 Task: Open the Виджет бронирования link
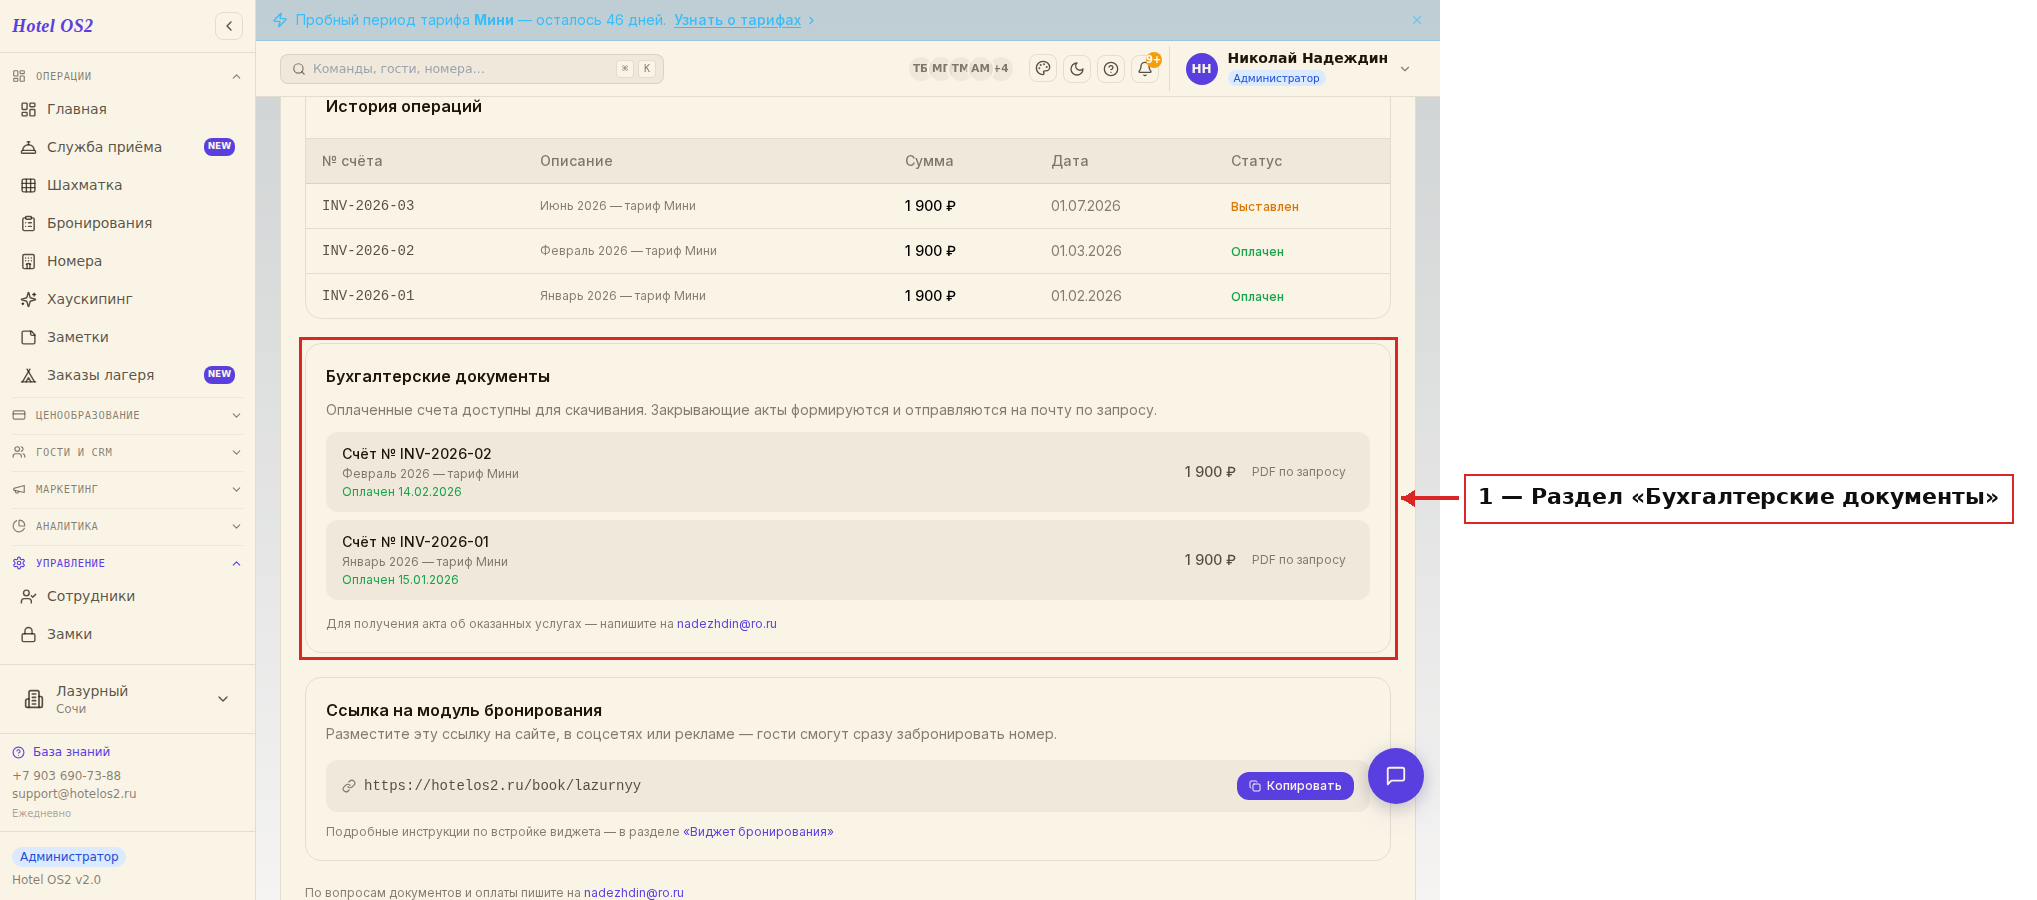point(758,832)
